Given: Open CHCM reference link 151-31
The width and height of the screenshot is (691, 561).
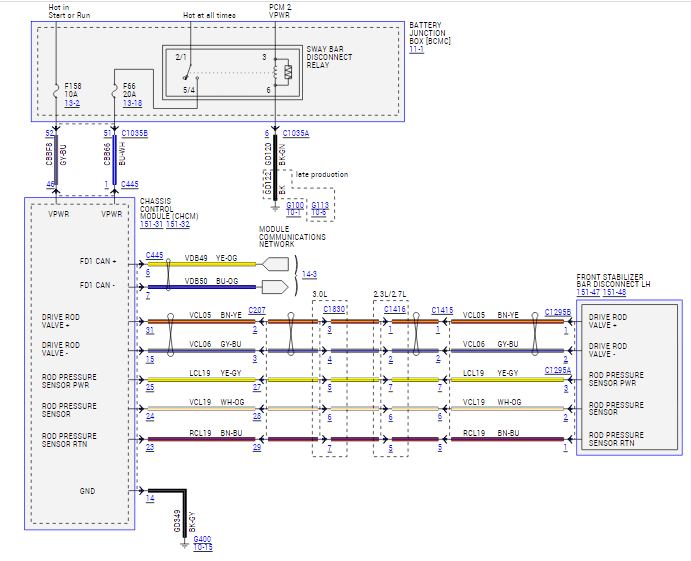Looking at the screenshot, I should 151,224.
